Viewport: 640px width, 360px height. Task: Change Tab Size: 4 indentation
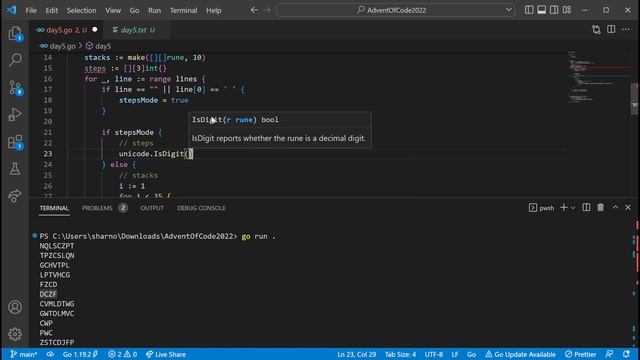pos(400,354)
